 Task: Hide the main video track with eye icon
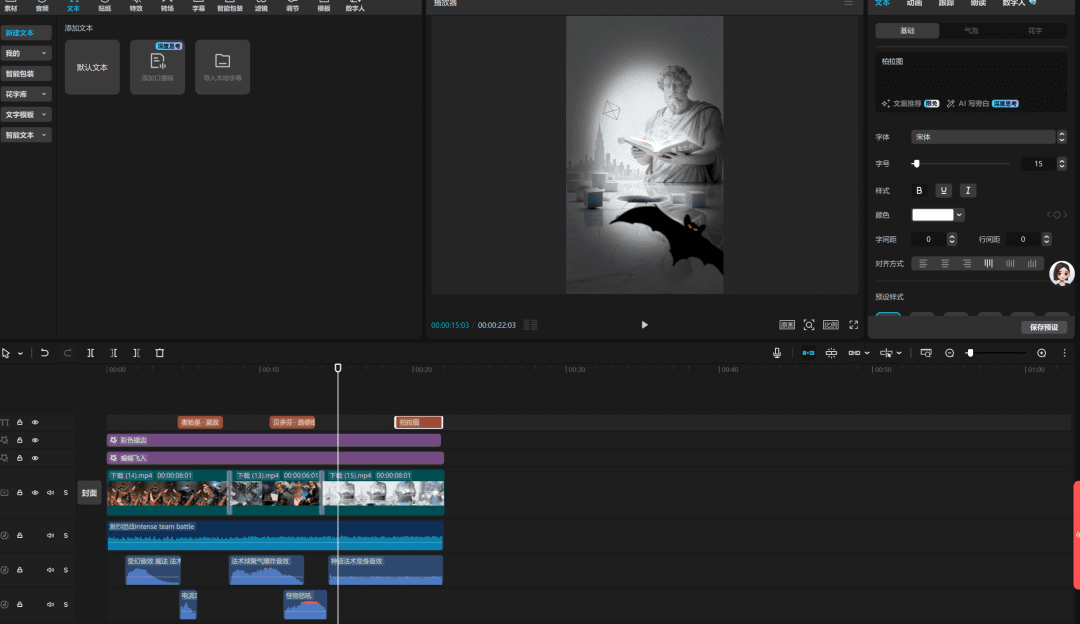click(35, 493)
